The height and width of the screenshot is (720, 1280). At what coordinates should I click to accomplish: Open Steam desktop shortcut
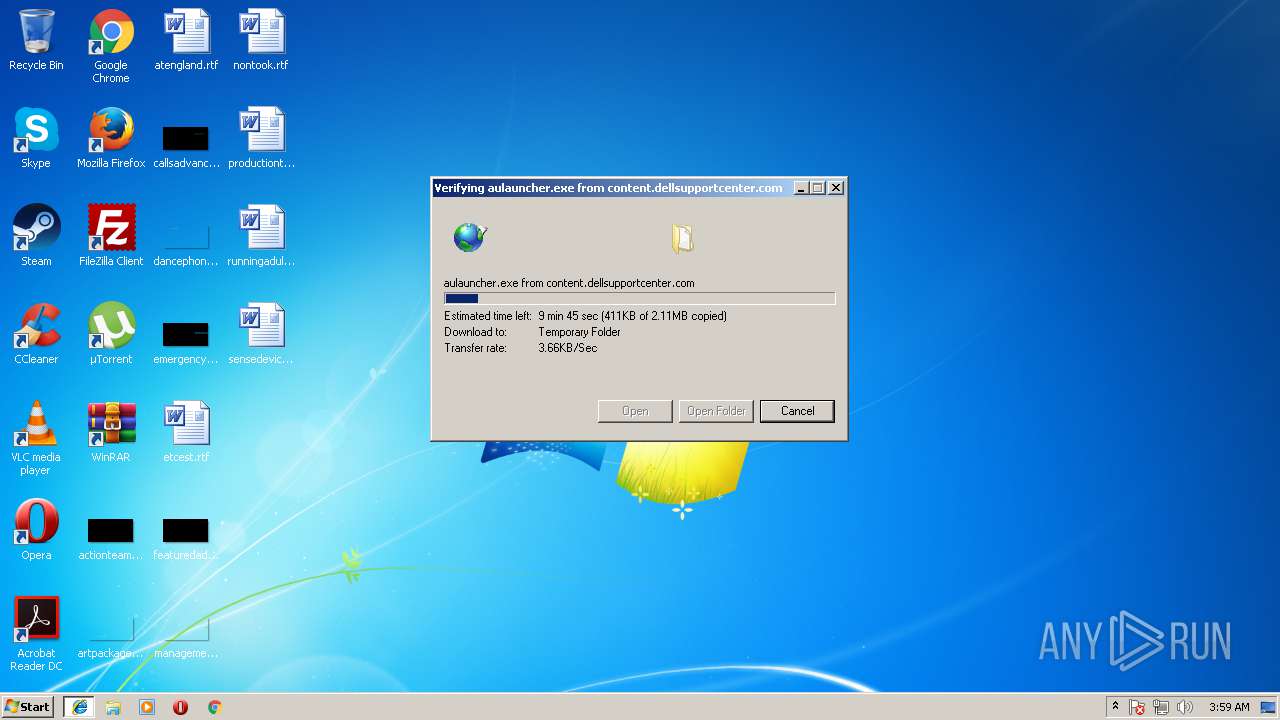point(36,236)
